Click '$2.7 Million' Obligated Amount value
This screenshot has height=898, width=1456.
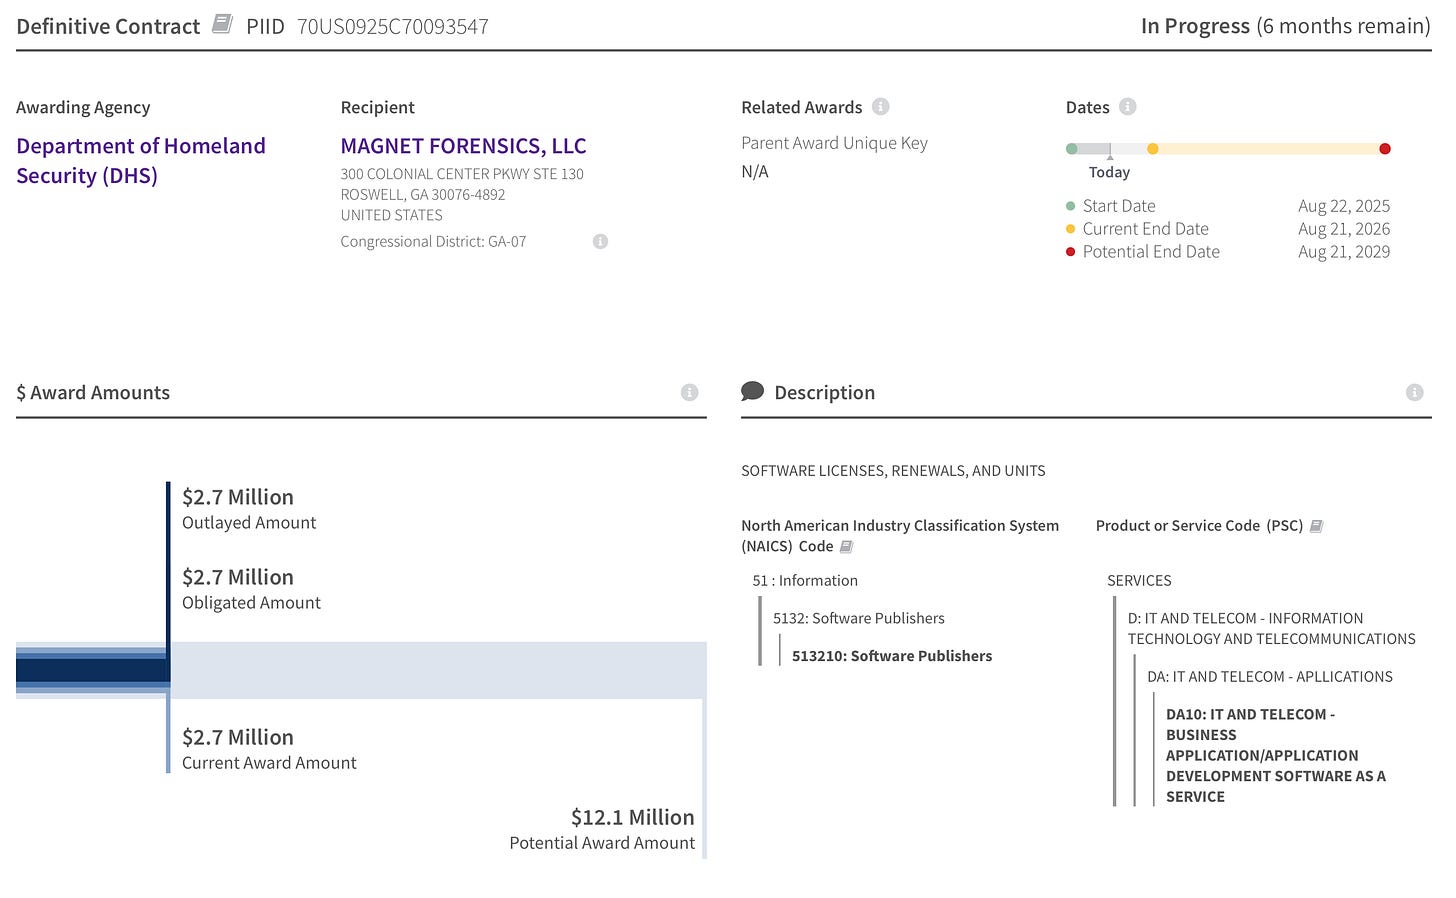[238, 577]
